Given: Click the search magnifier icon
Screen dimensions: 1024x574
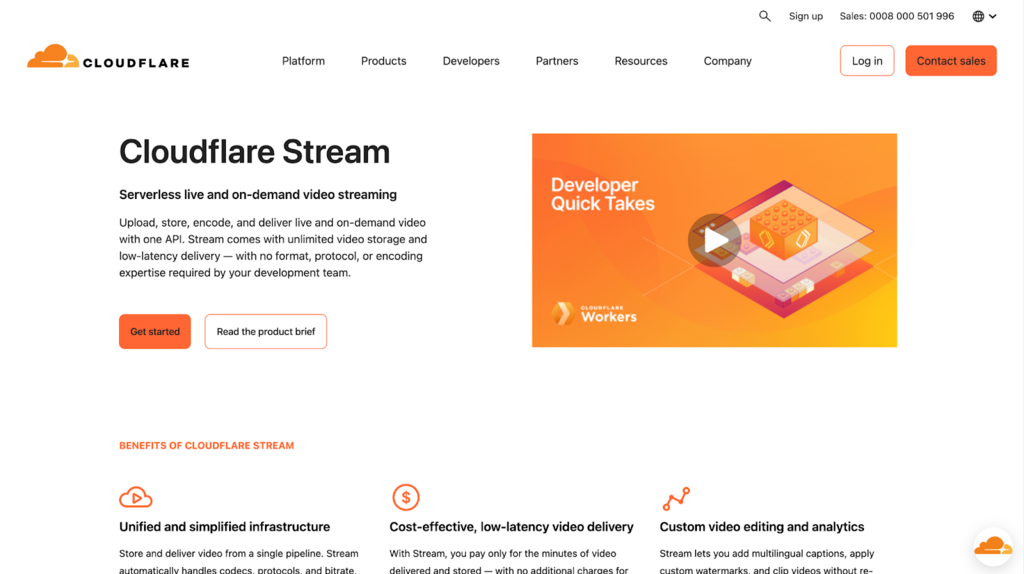Looking at the screenshot, I should point(765,16).
